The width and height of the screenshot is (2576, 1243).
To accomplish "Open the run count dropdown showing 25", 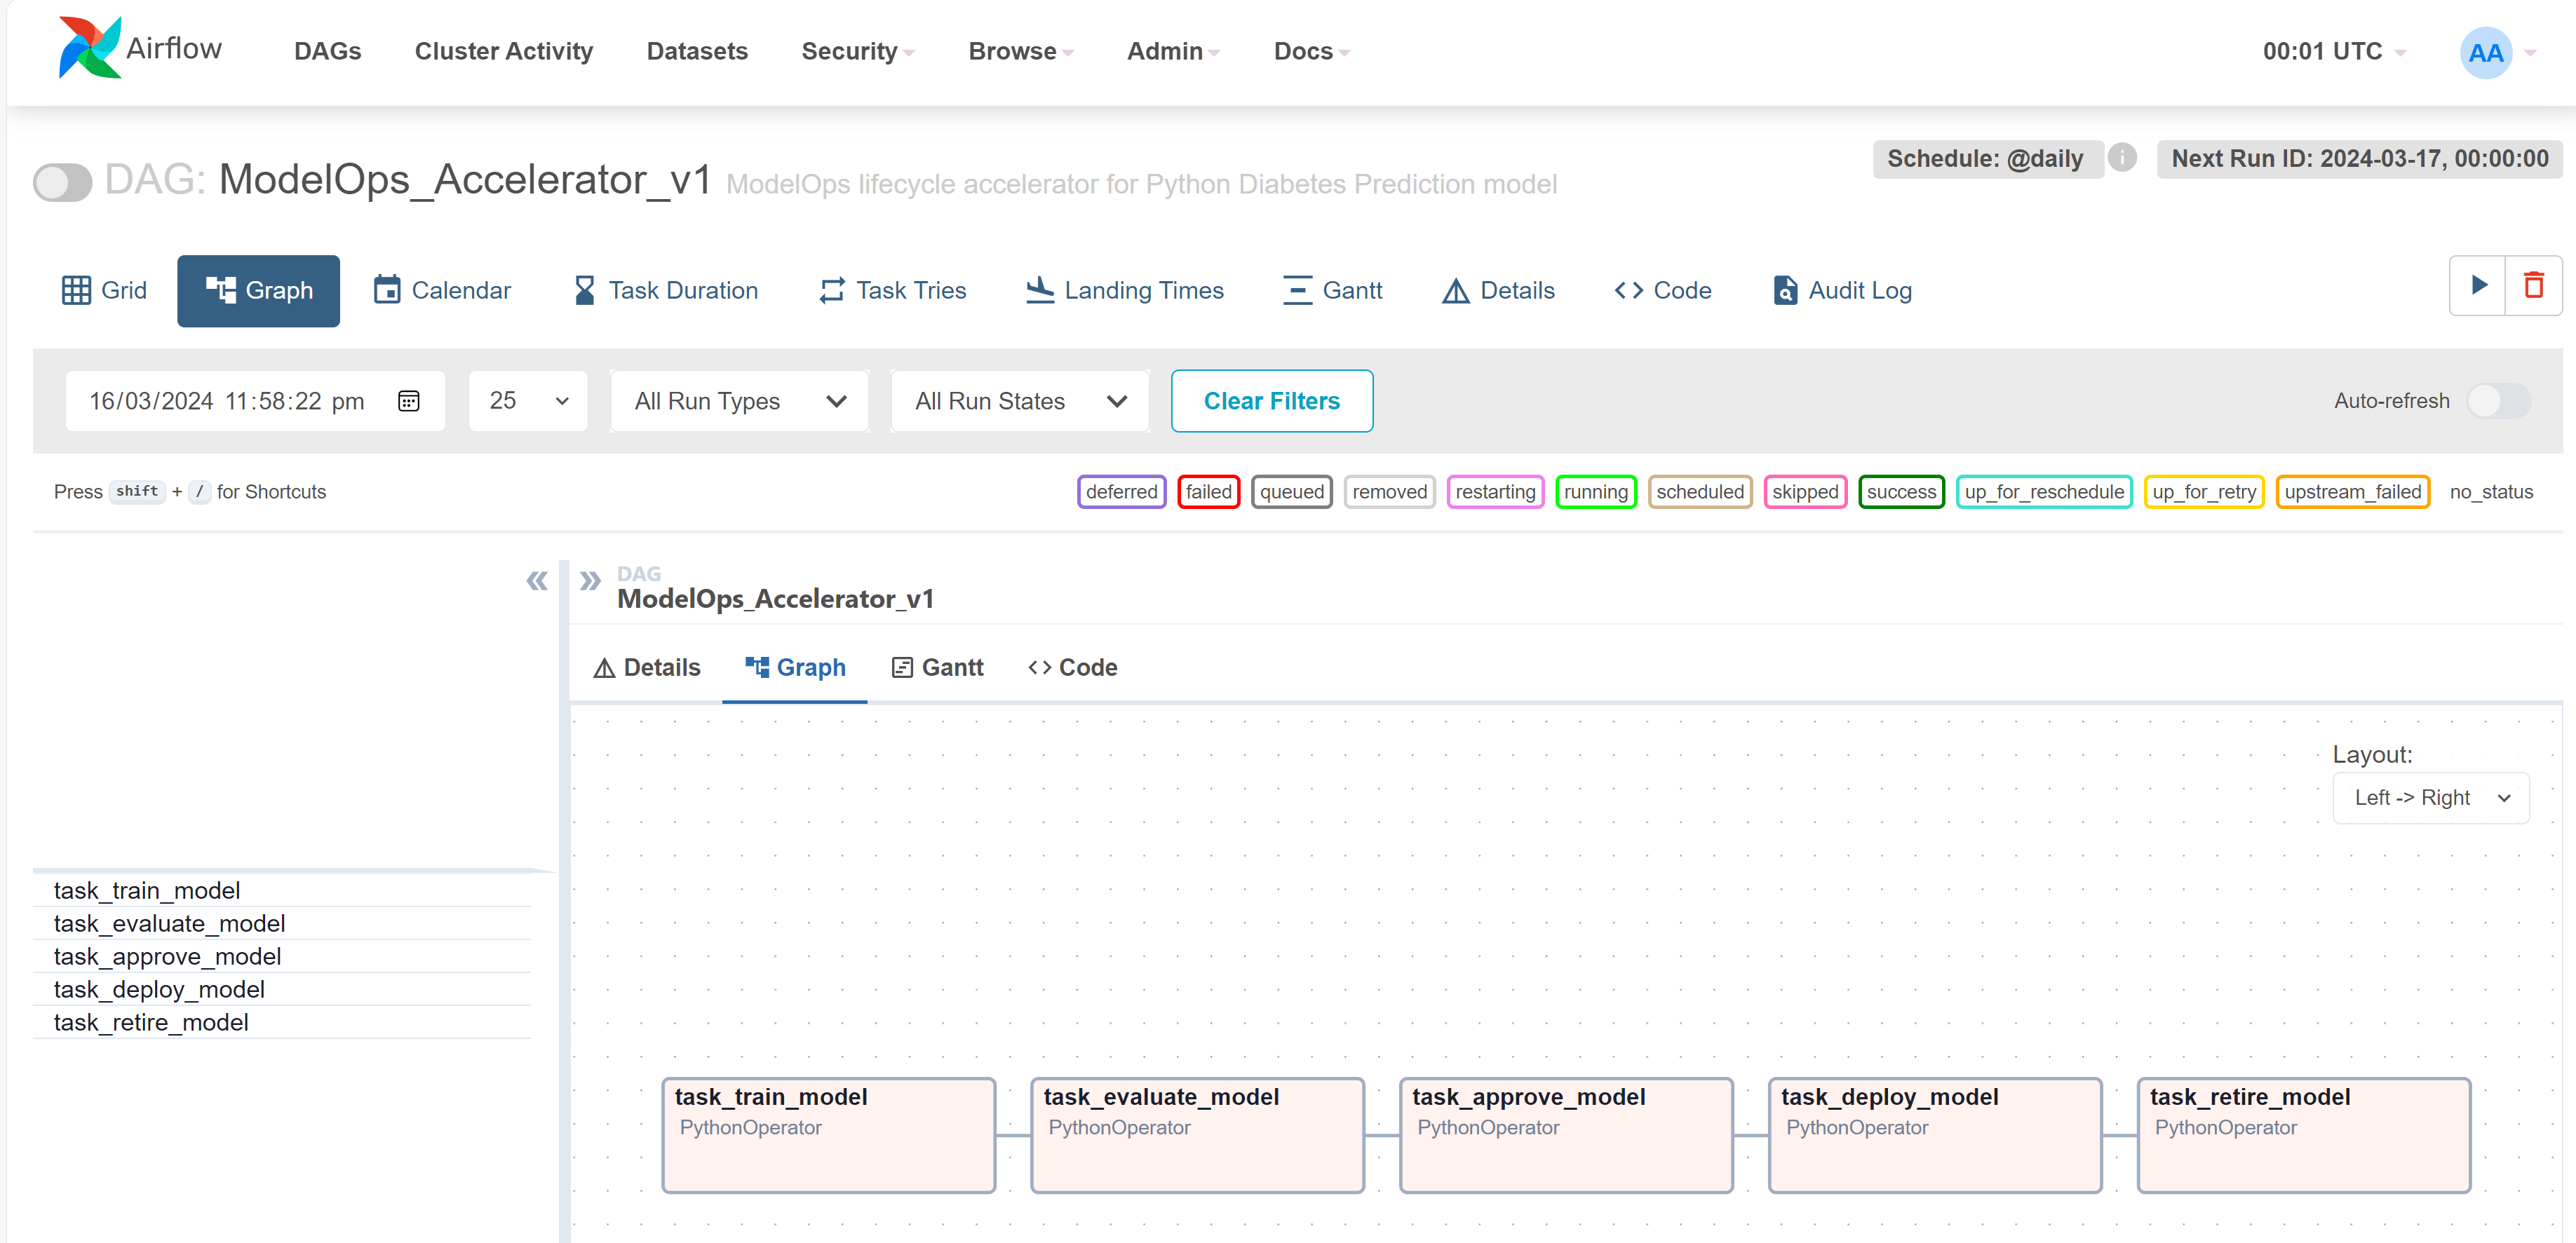I will tap(528, 401).
